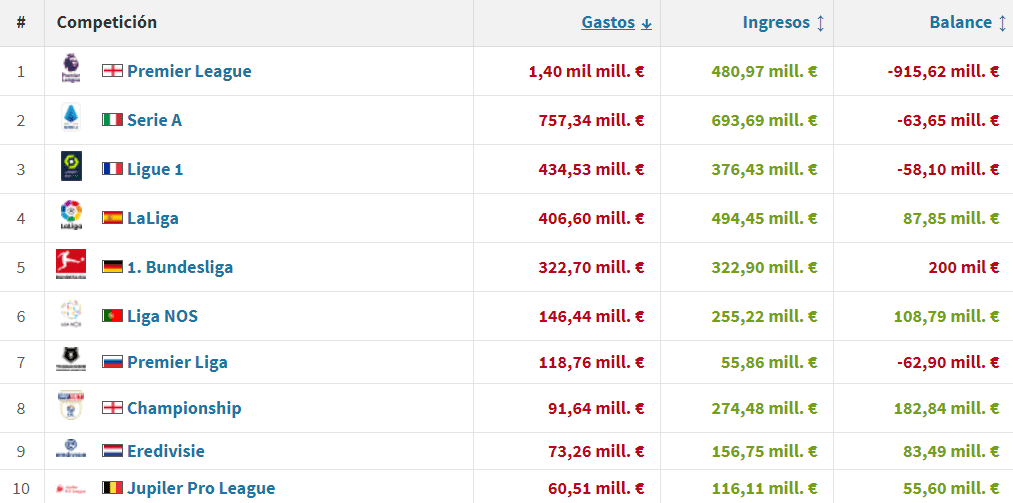1013x503 pixels.
Task: Click the Spanish flag next to LaLiga
Action: 112,218
